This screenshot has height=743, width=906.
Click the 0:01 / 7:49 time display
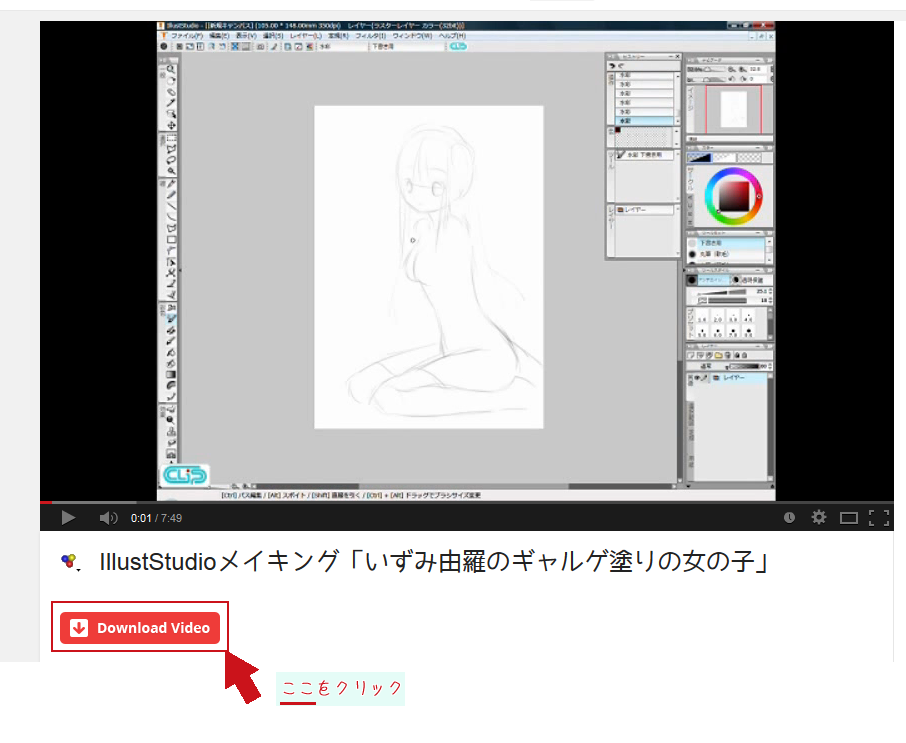pos(157,518)
